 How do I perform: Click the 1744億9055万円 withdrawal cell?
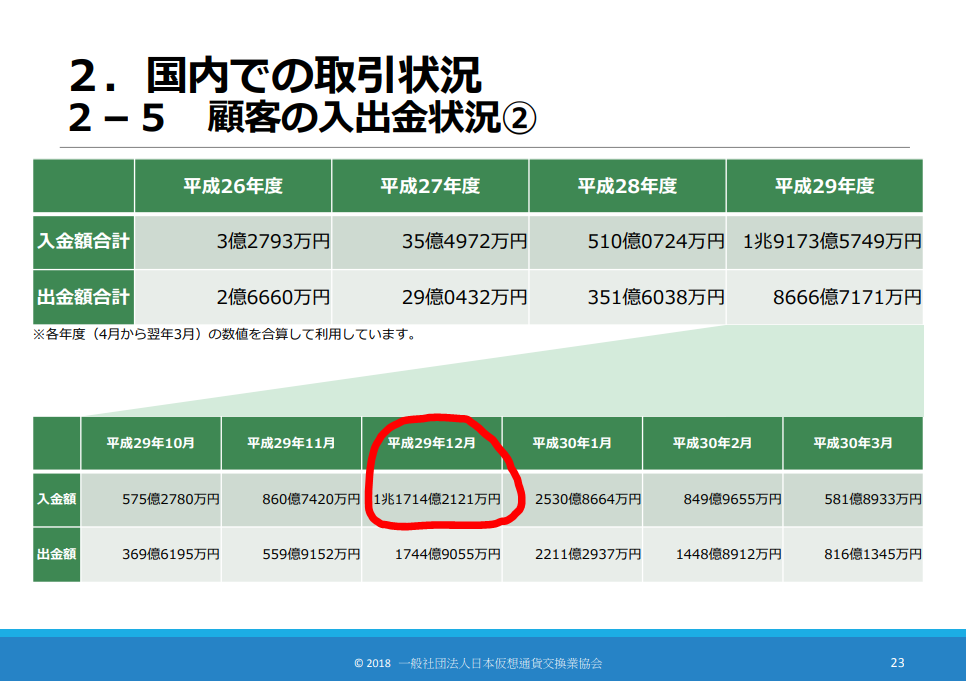tap(447, 553)
